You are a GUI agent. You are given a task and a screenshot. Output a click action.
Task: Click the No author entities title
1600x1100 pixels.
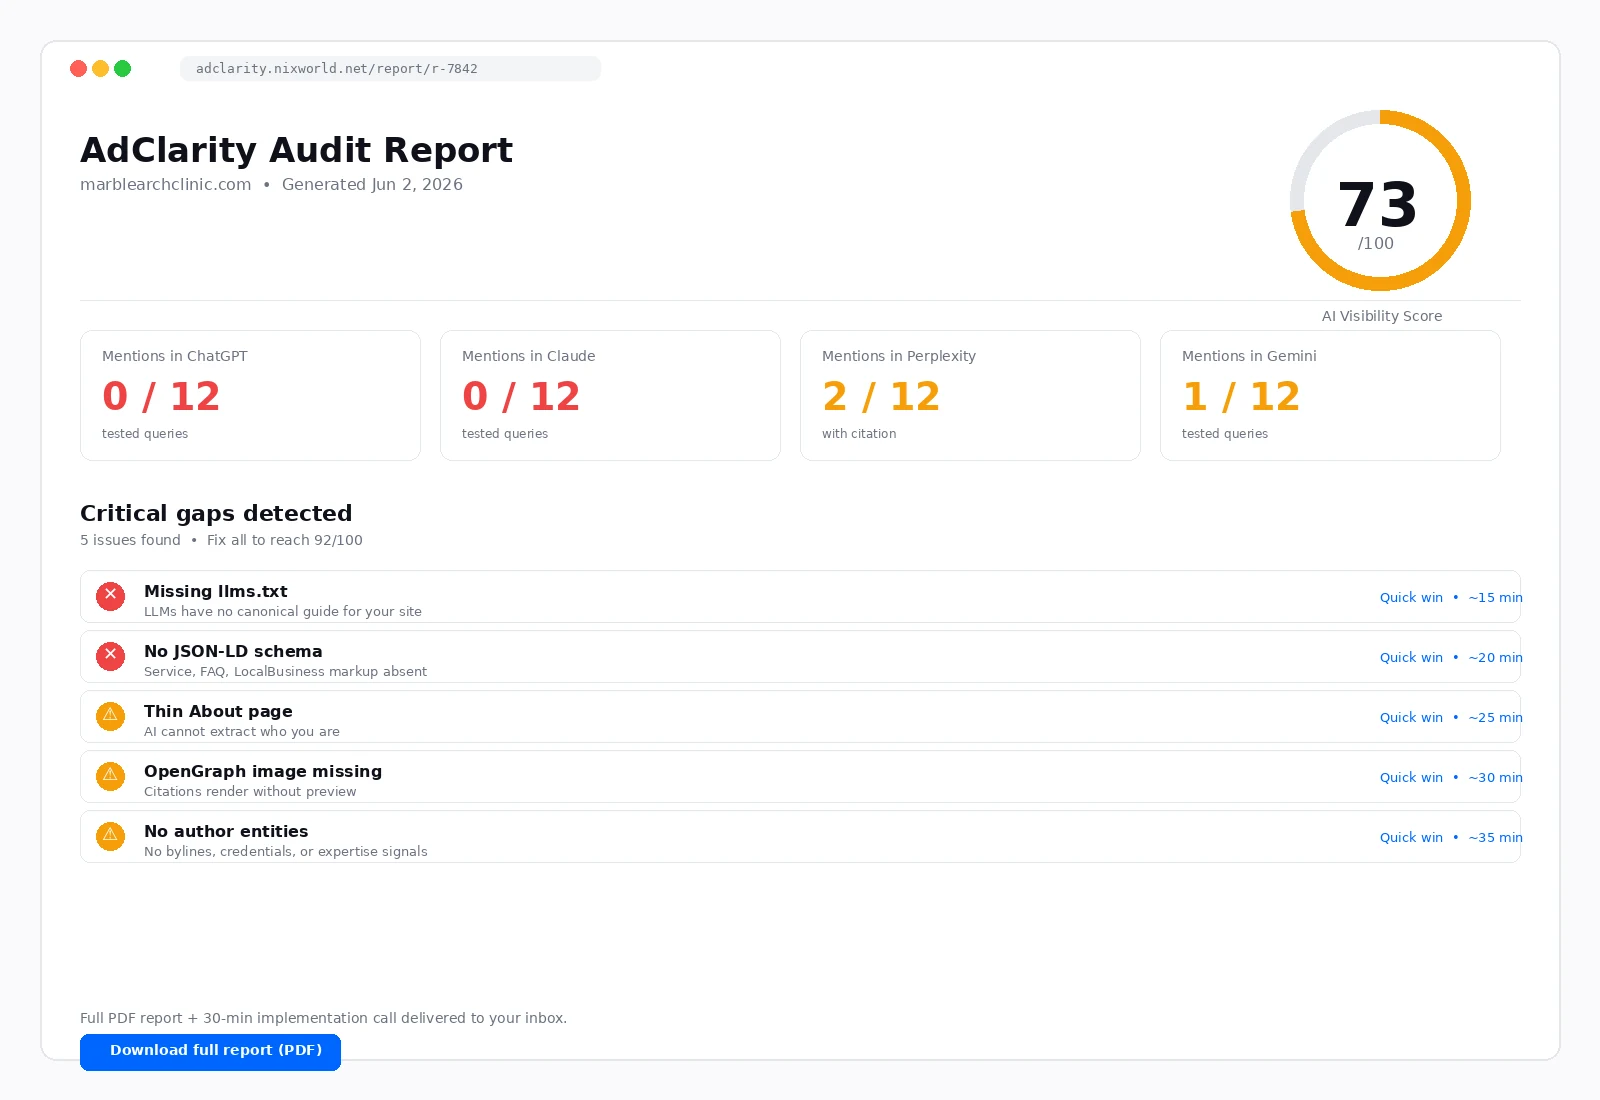tap(226, 831)
